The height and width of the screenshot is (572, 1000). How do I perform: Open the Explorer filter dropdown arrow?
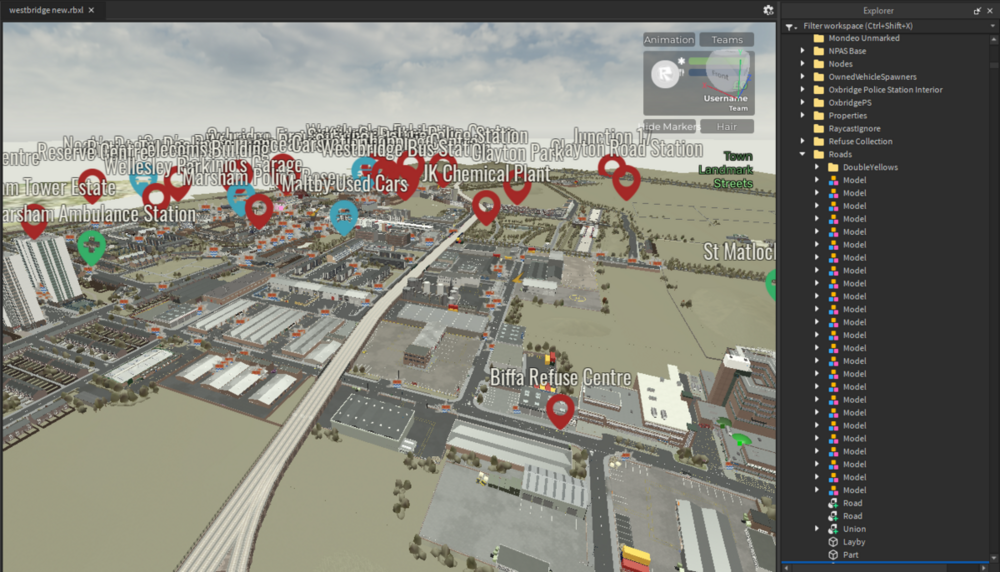click(992, 26)
